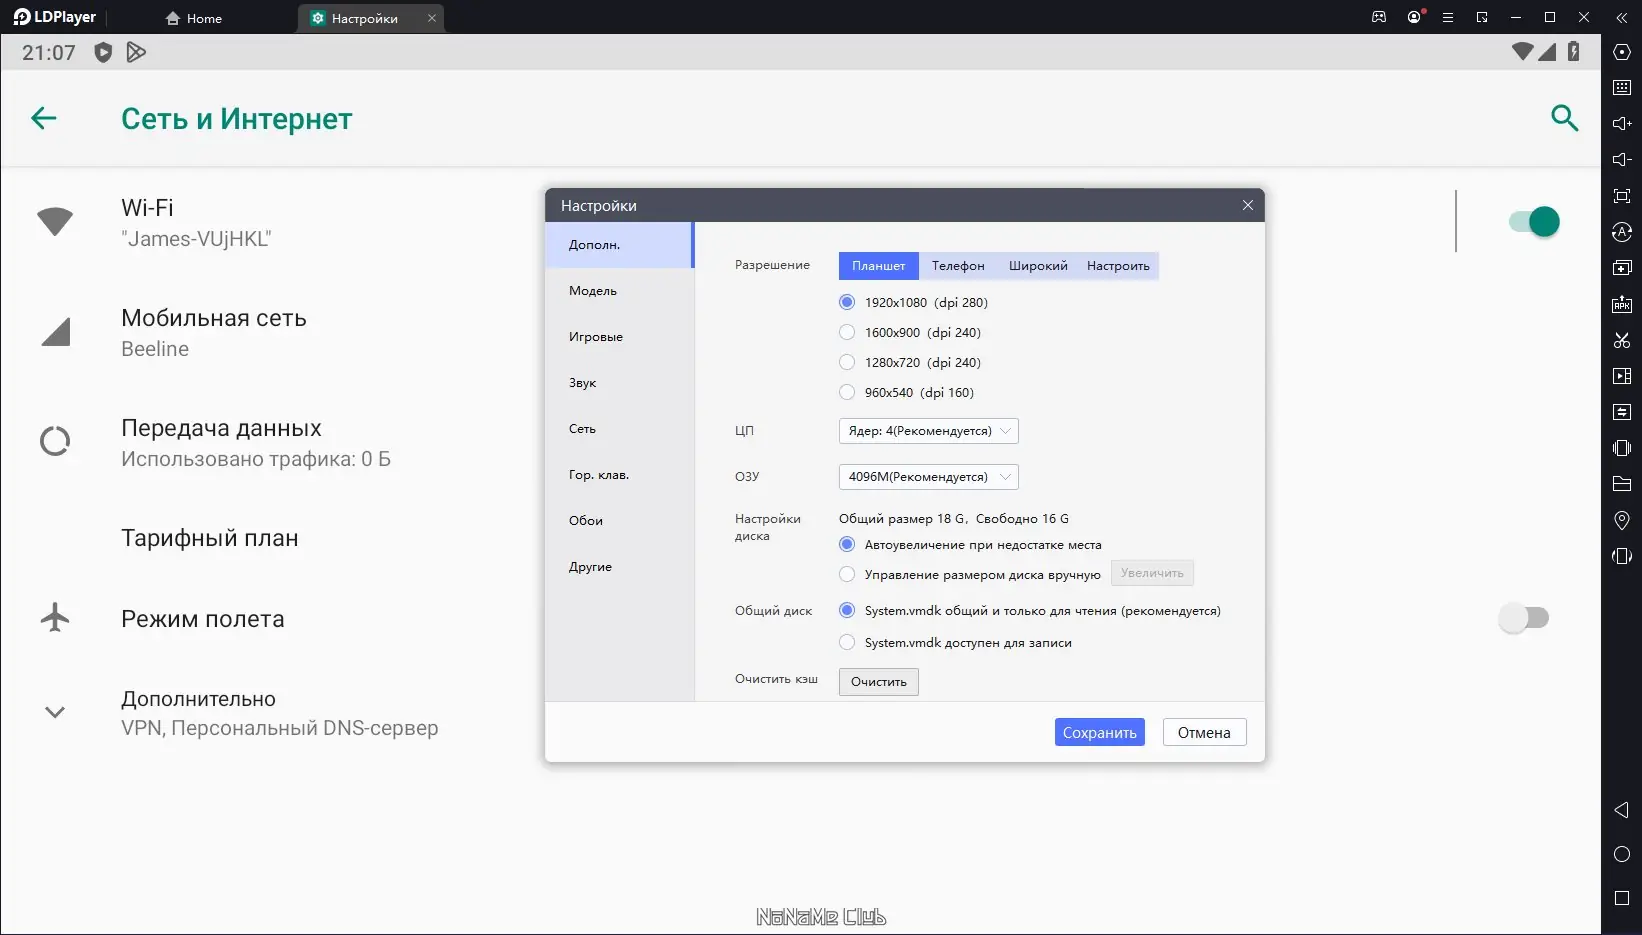Switch to the Настроить resolution tab
Viewport: 1642px width, 935px height.
pyautogui.click(x=1118, y=266)
